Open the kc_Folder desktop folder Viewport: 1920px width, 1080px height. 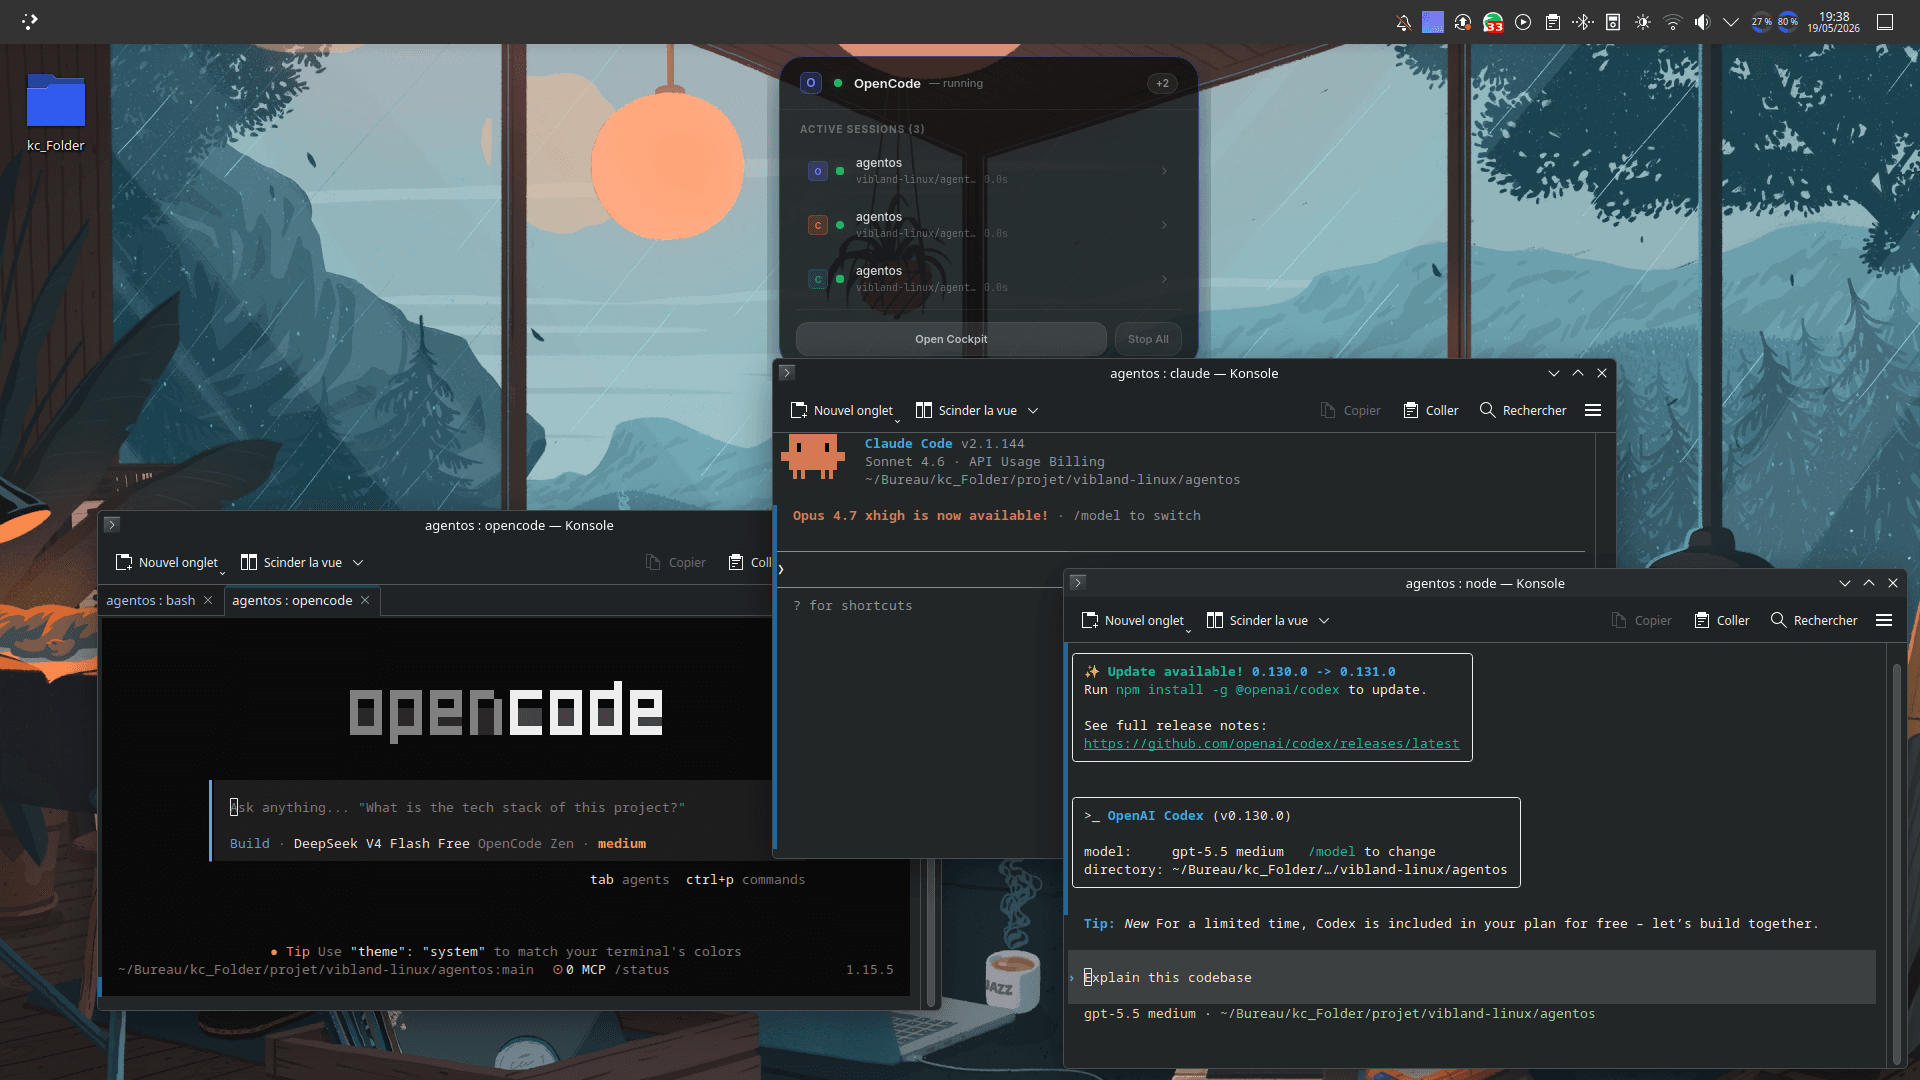pyautogui.click(x=56, y=112)
